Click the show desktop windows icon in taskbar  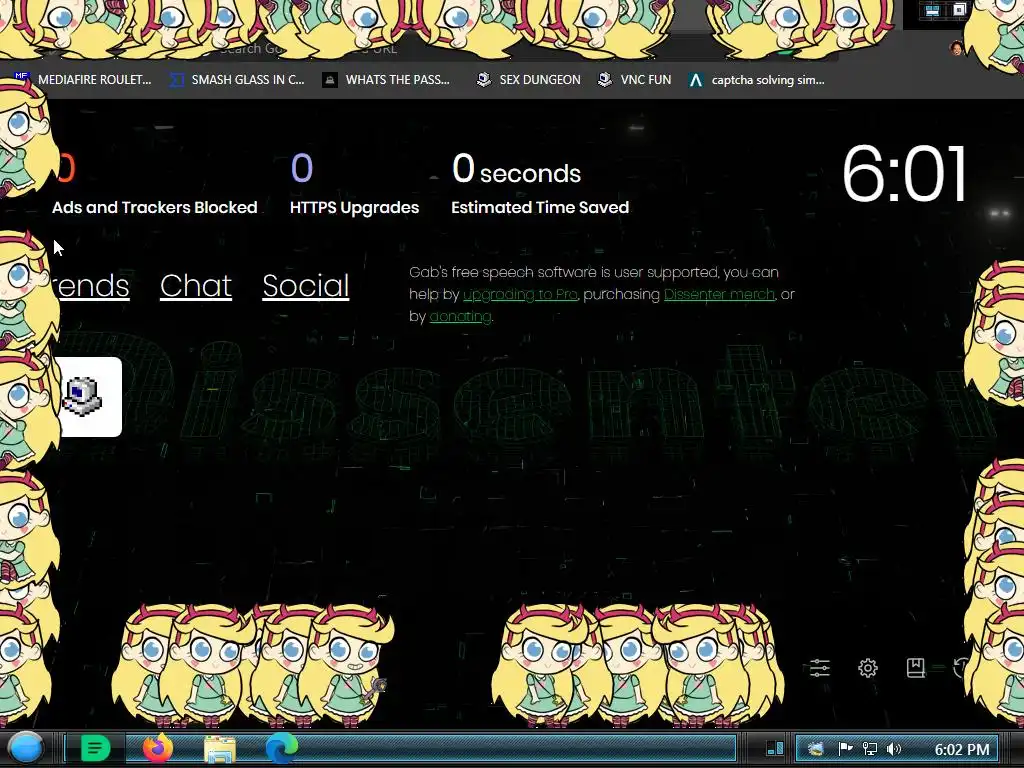coord(775,748)
